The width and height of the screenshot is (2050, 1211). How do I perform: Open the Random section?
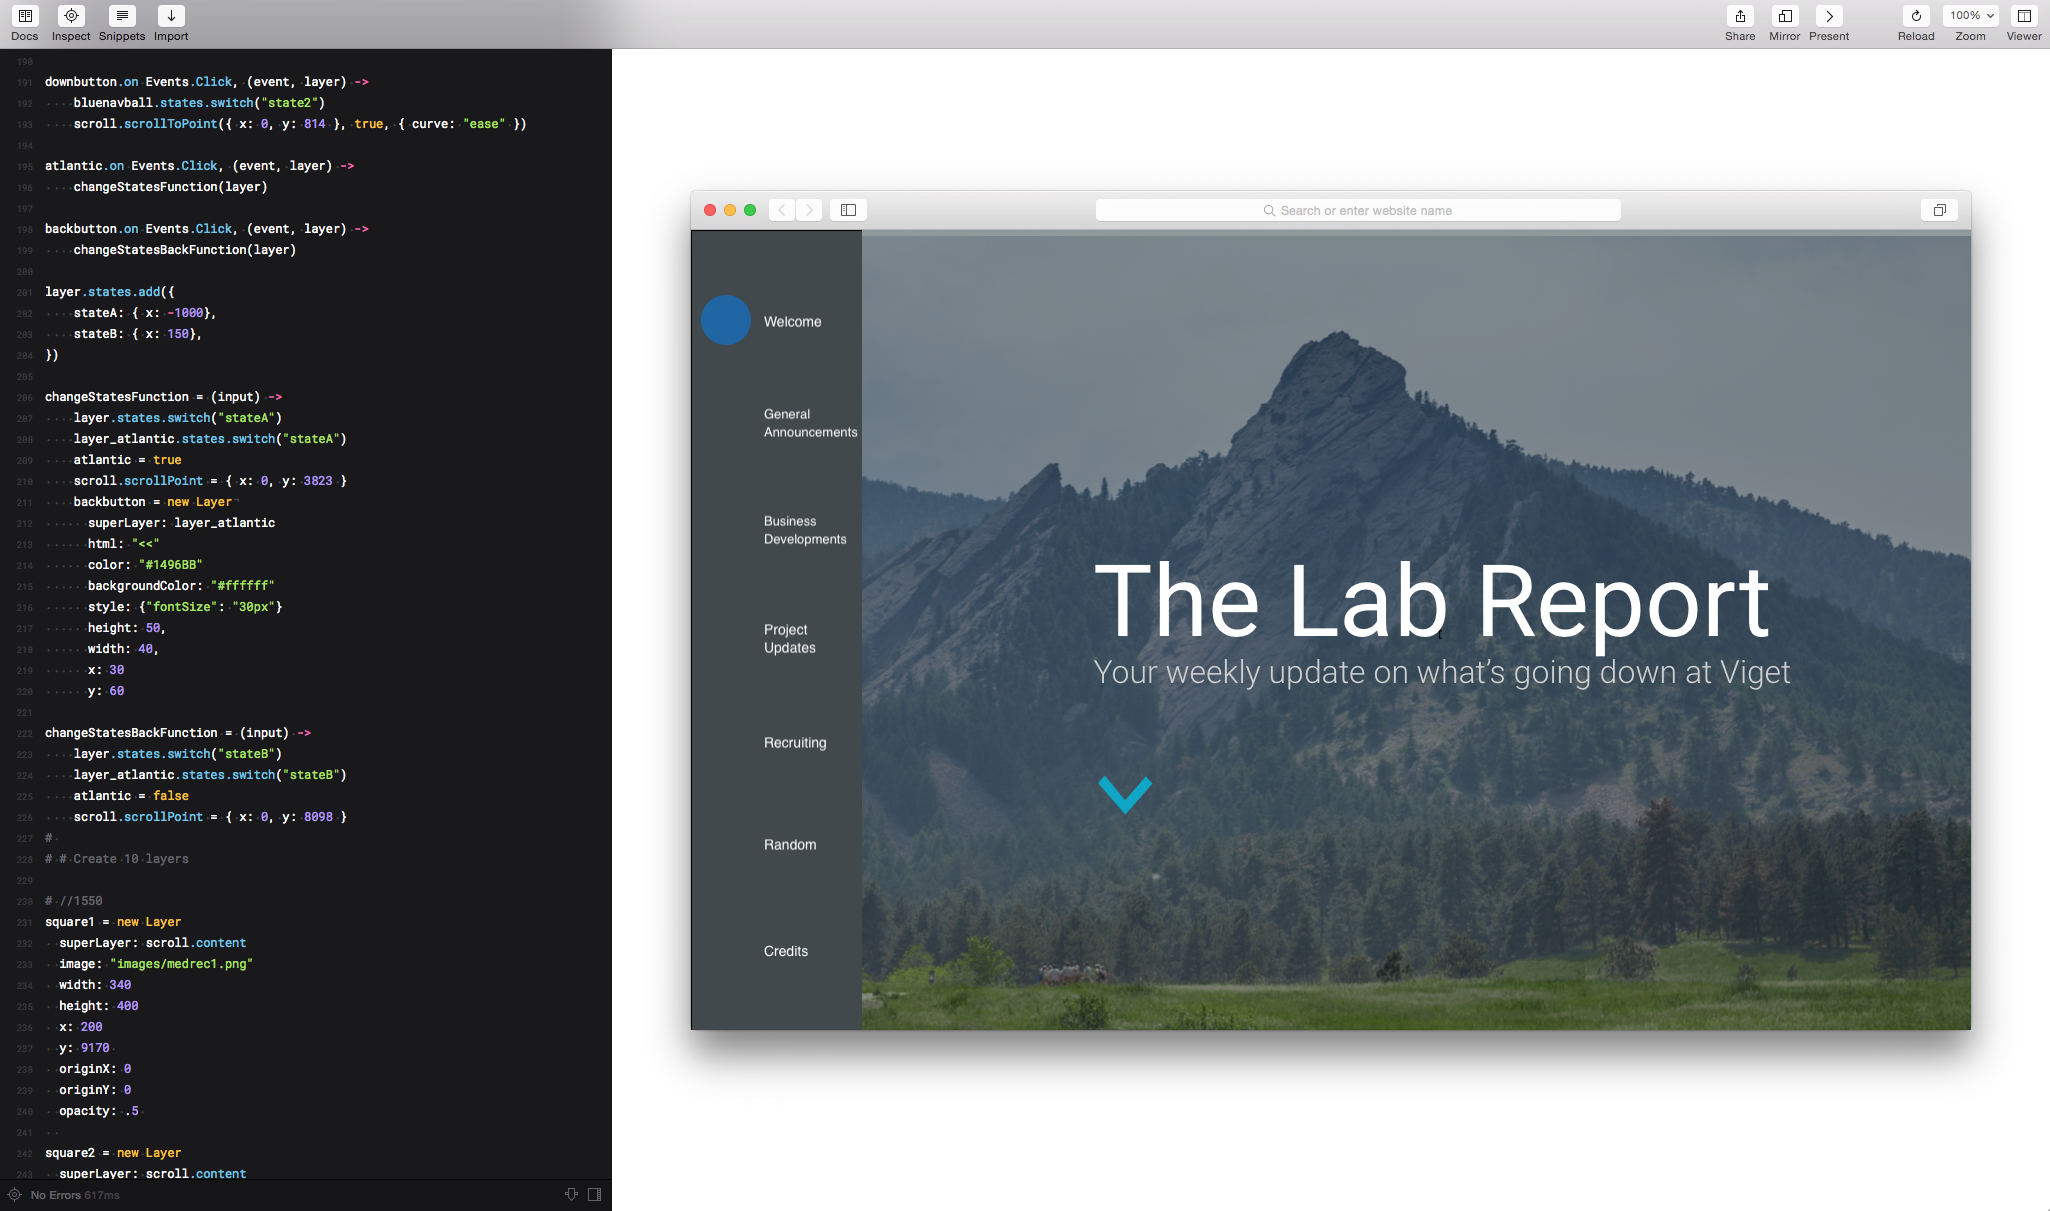(790, 845)
